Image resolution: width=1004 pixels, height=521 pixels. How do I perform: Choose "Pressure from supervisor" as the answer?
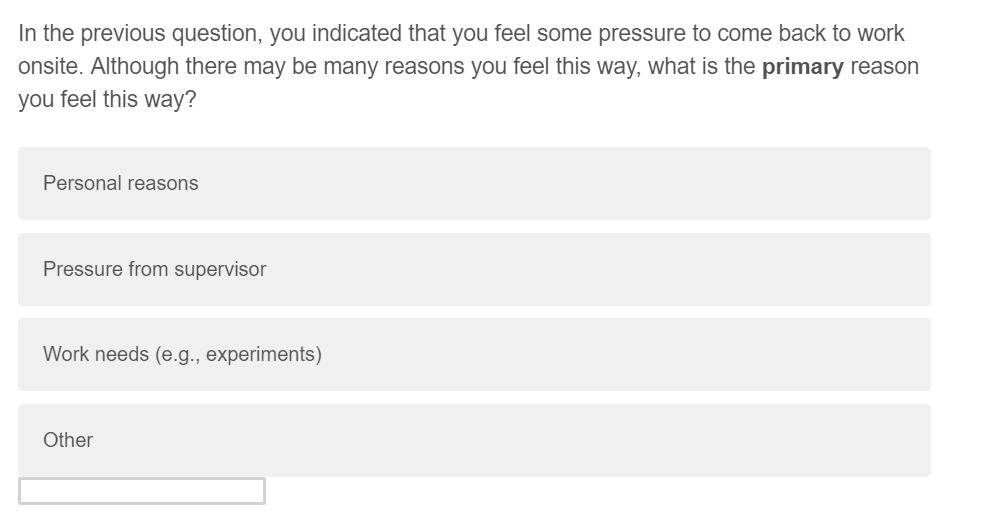tap(474, 270)
